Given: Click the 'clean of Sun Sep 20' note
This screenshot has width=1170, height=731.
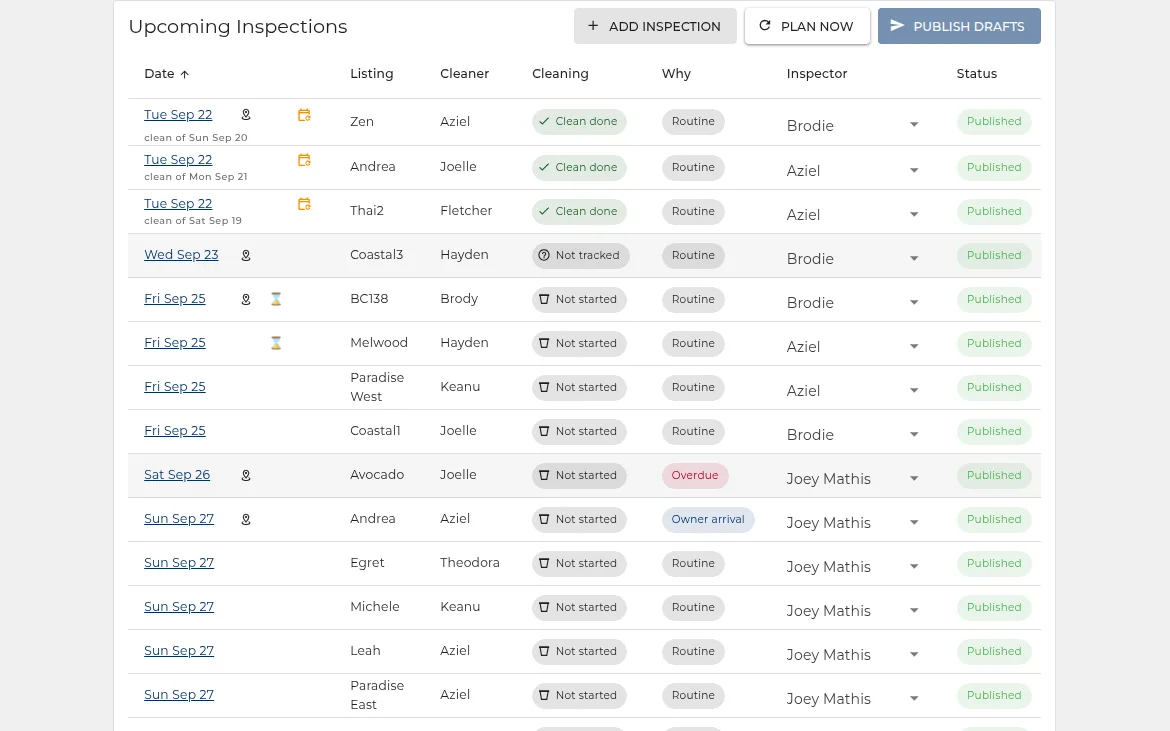Looking at the screenshot, I should pyautogui.click(x=195, y=138).
